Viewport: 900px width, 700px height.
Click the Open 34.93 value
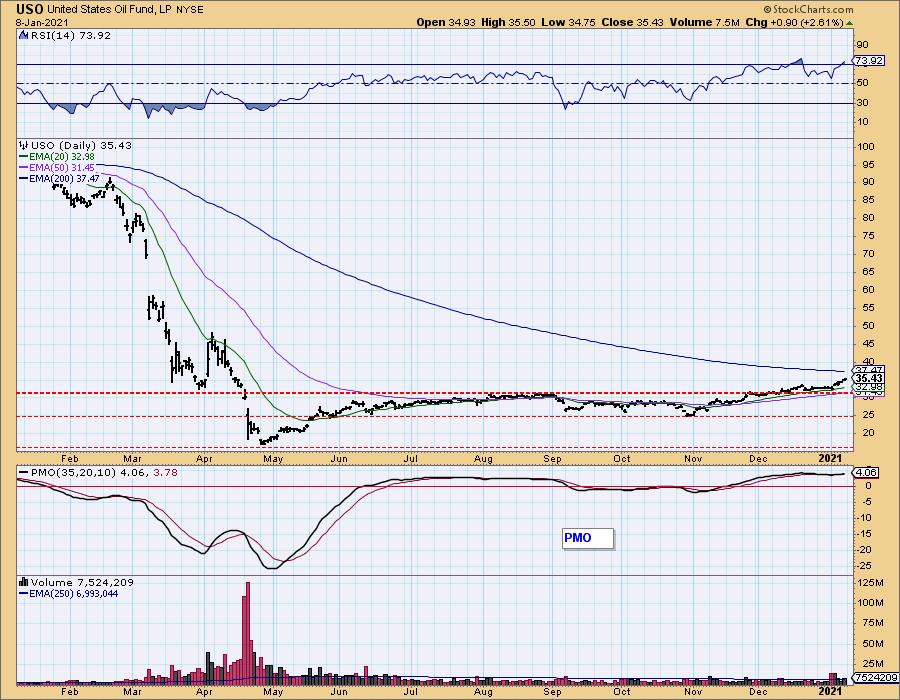pyautogui.click(x=446, y=22)
